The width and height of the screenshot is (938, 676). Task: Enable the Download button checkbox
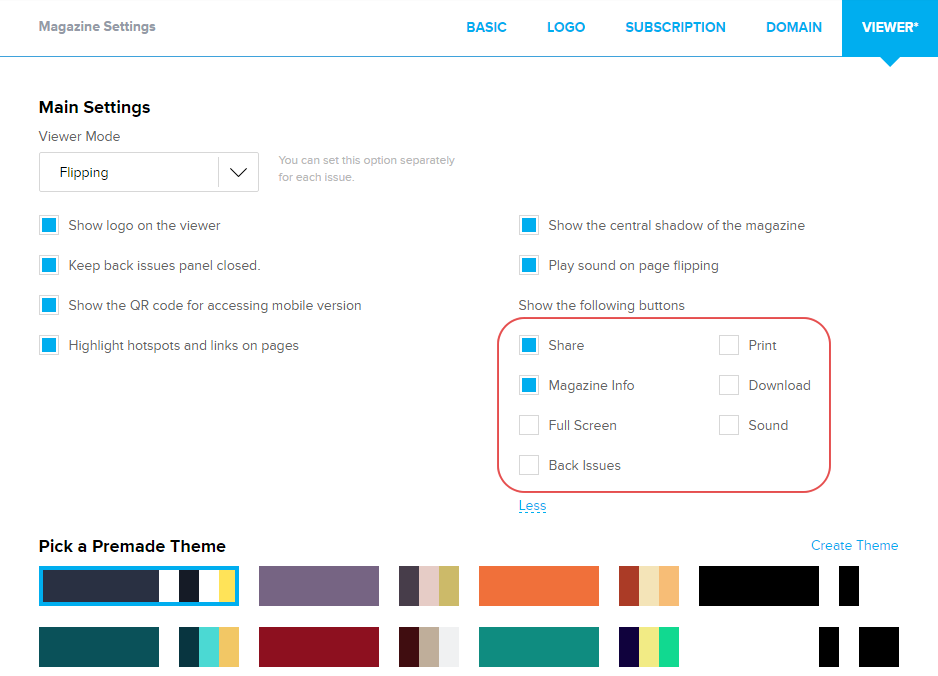pyautogui.click(x=729, y=385)
